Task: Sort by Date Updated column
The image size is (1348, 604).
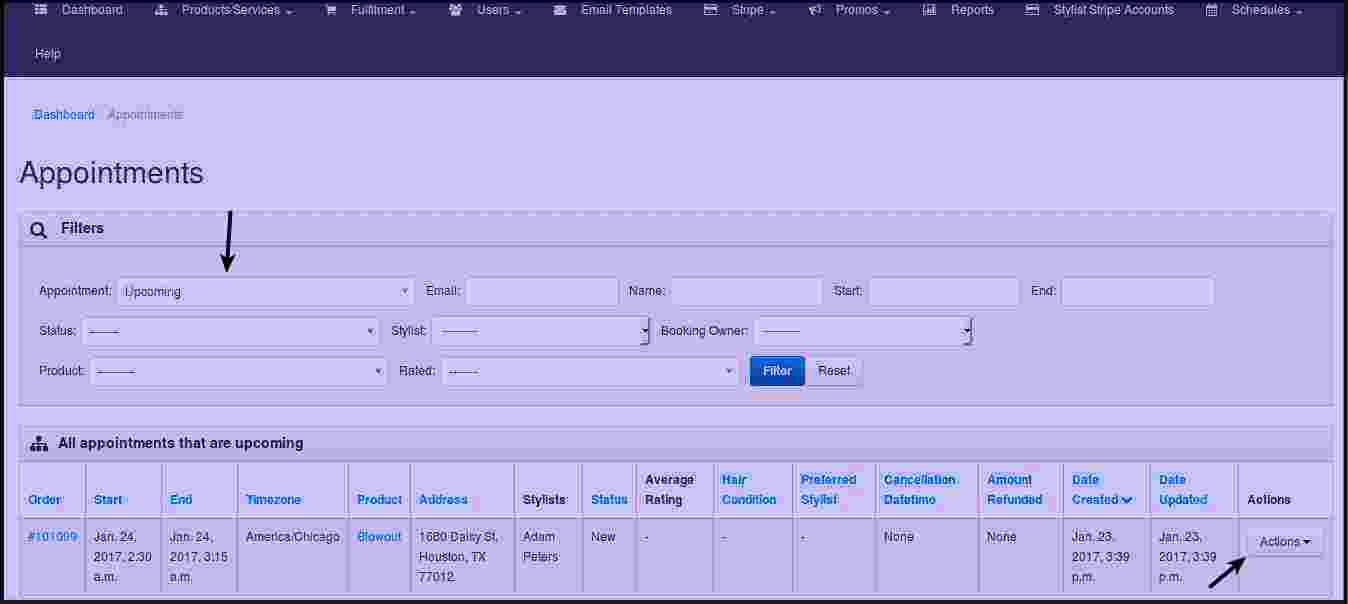Action: click(1183, 490)
